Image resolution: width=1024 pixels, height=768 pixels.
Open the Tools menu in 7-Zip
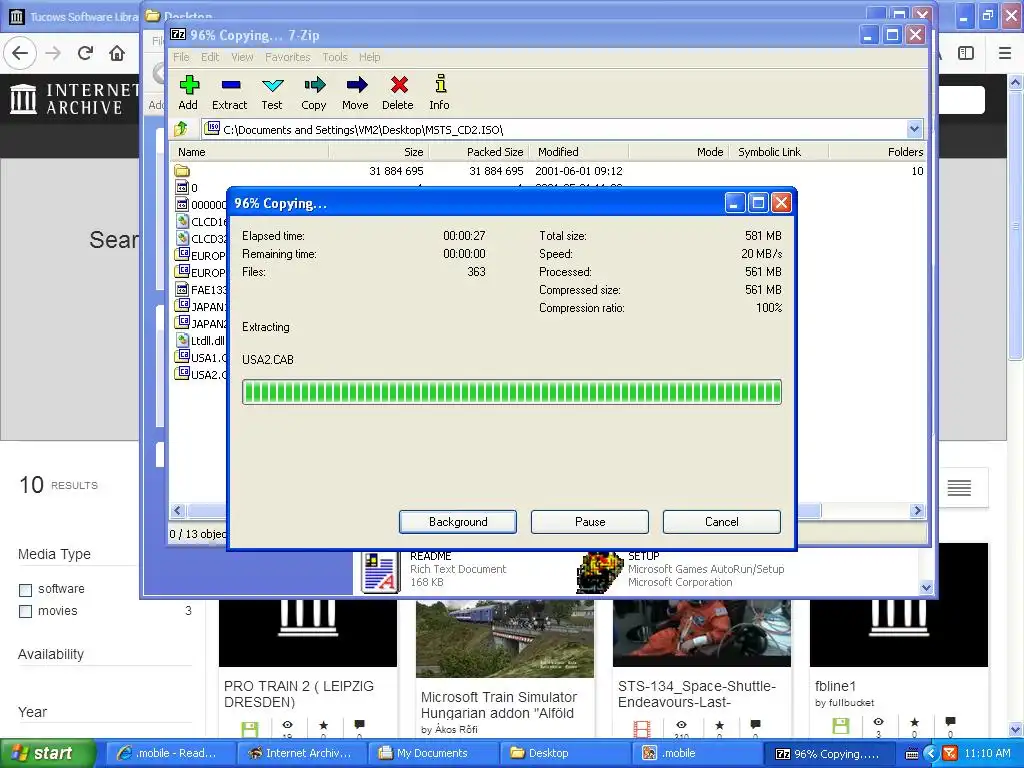[x=335, y=57]
